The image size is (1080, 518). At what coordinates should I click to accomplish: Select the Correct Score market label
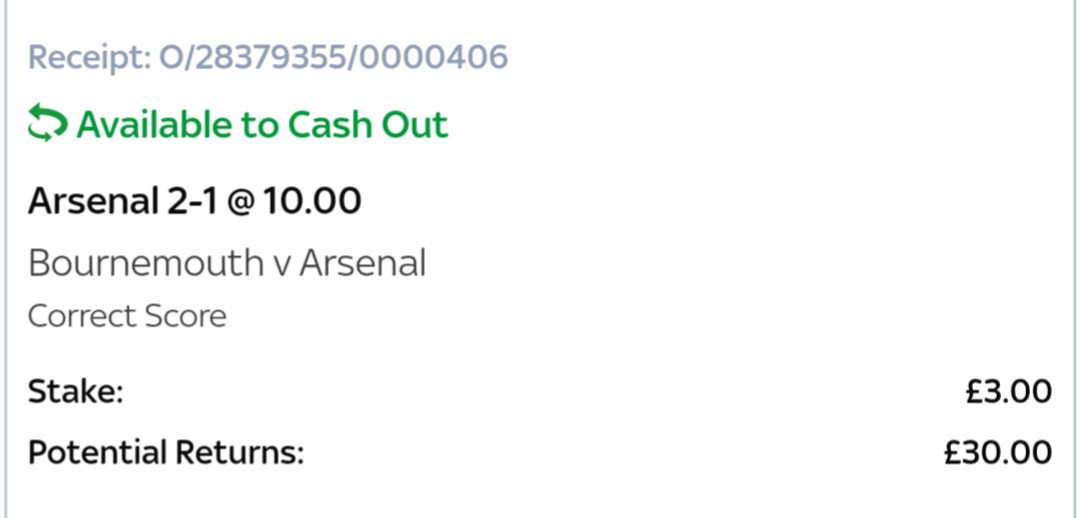127,317
